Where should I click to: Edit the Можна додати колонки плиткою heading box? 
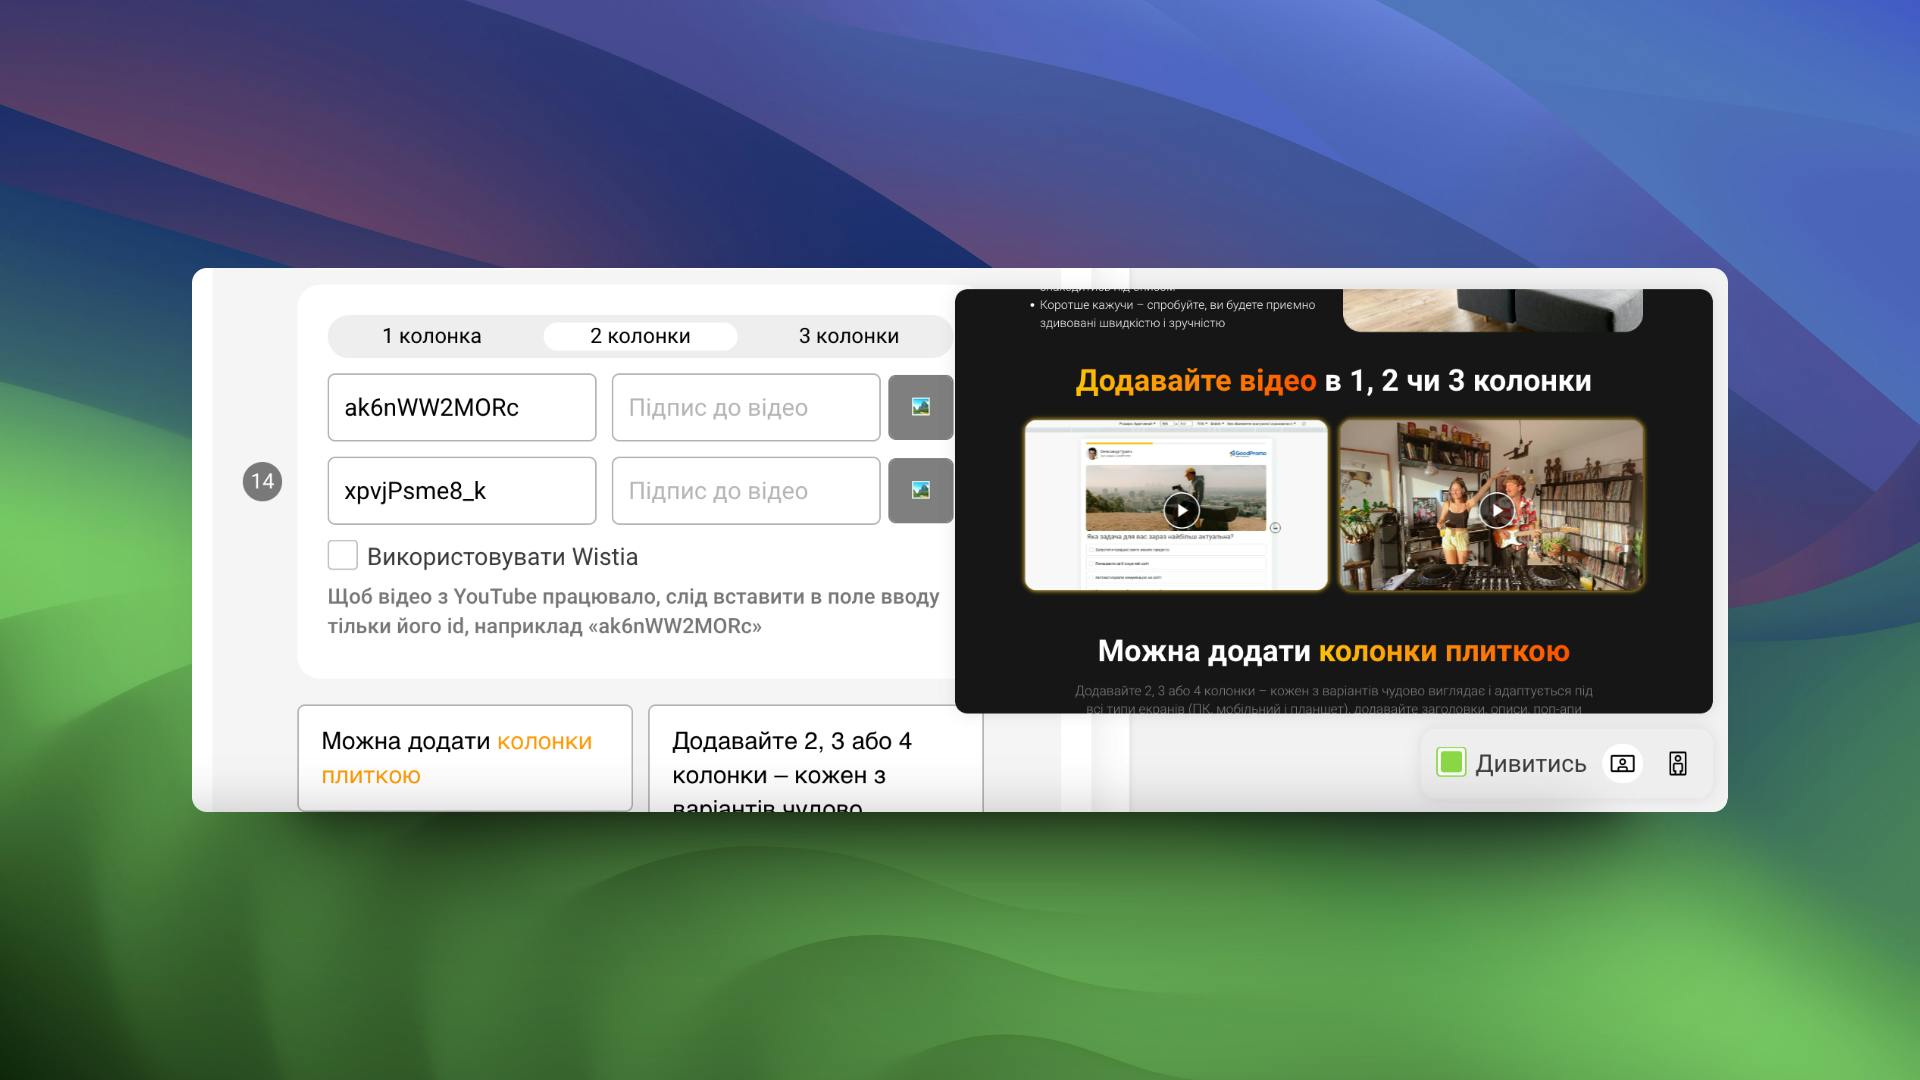(x=464, y=757)
